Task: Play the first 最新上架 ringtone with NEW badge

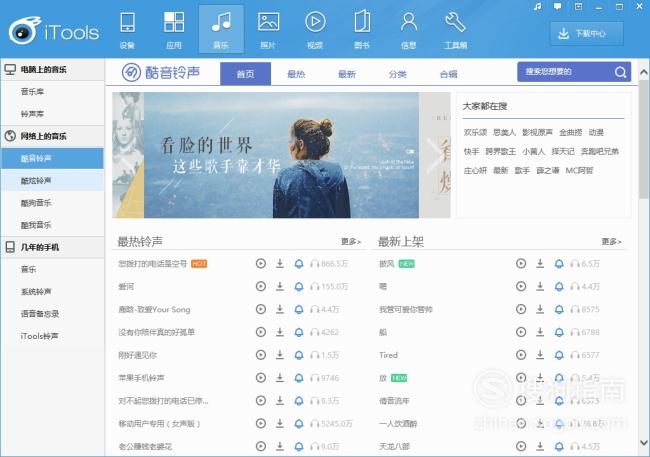Action: click(x=521, y=264)
